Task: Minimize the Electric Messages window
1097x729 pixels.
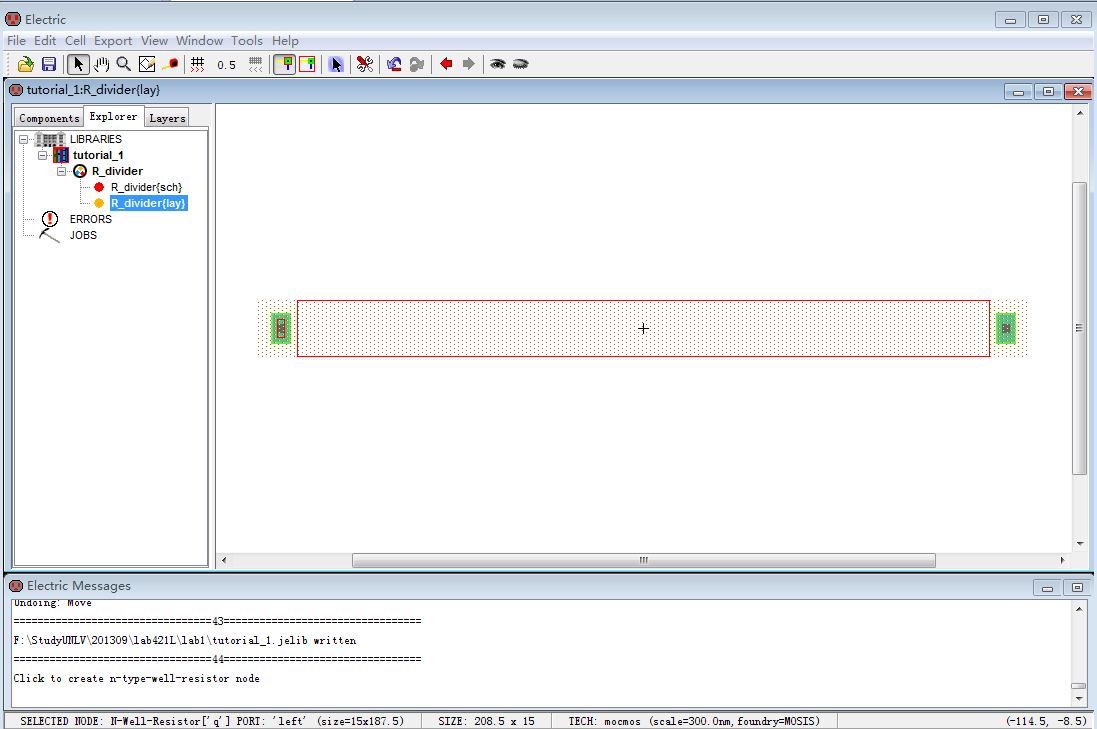Action: (x=1047, y=588)
